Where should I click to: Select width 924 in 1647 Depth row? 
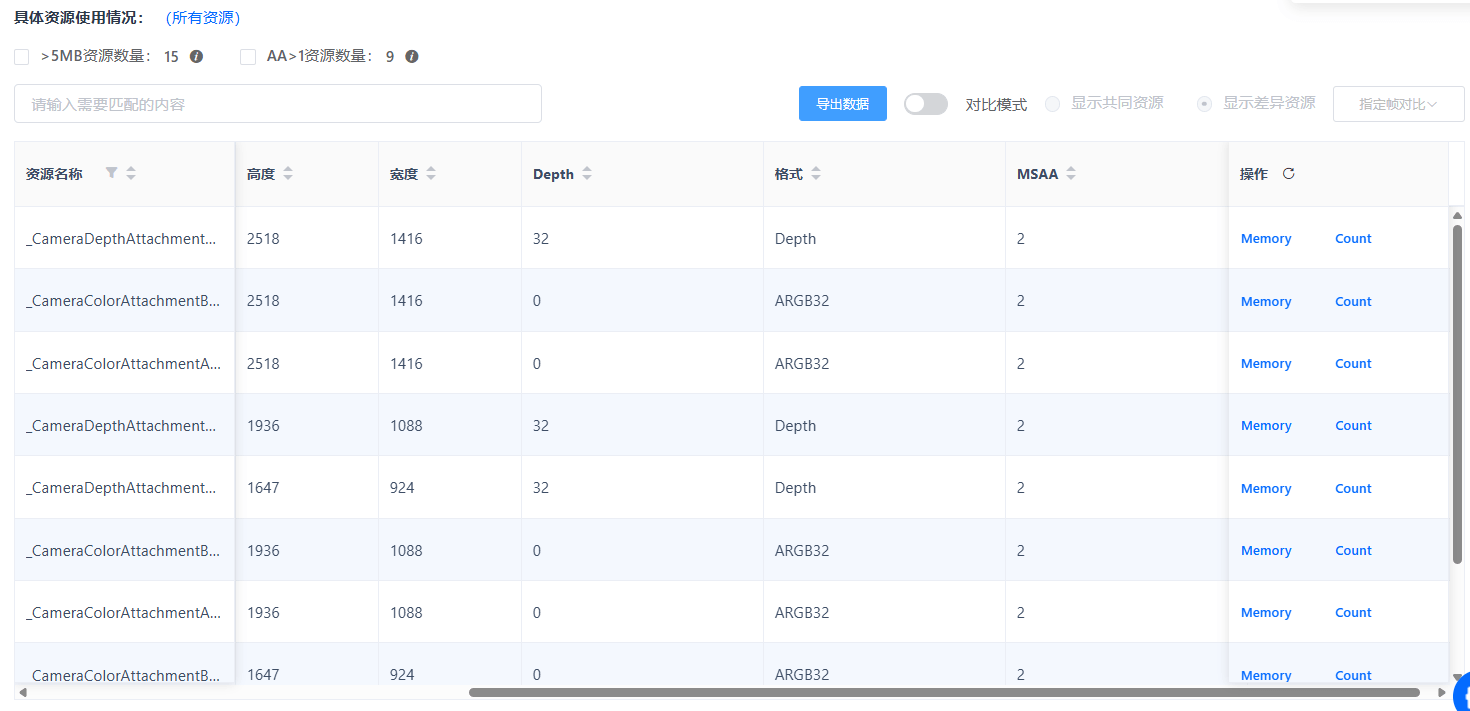pyautogui.click(x=402, y=488)
